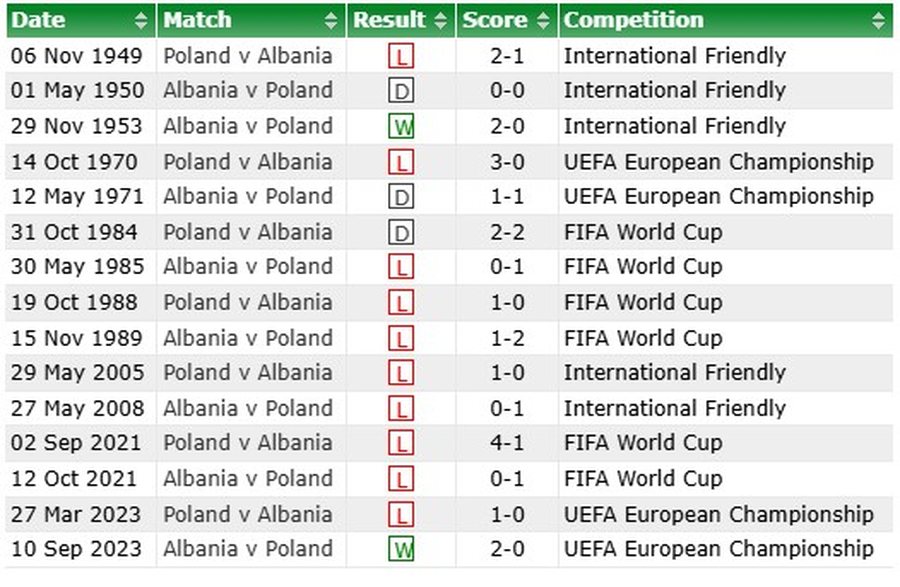This screenshot has height=587, width=900.
Task: Click the sort arrows in the Score header
Action: pos(543,20)
